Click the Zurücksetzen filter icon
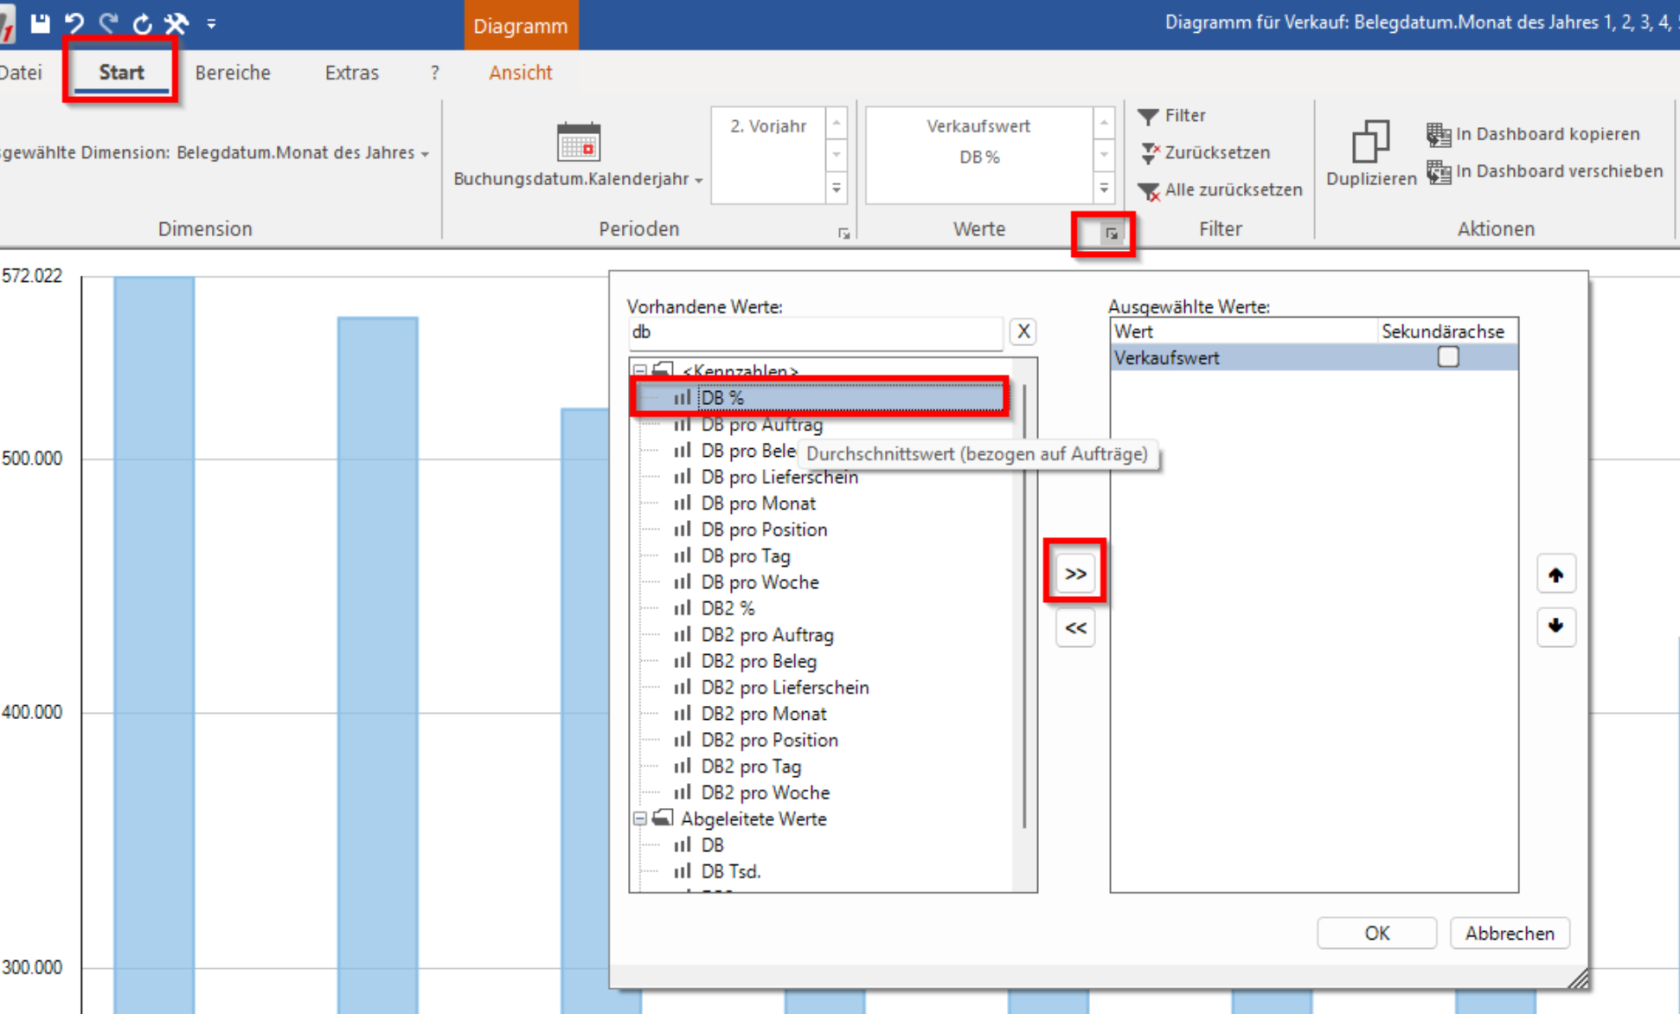This screenshot has width=1680, height=1014. coord(1149,153)
